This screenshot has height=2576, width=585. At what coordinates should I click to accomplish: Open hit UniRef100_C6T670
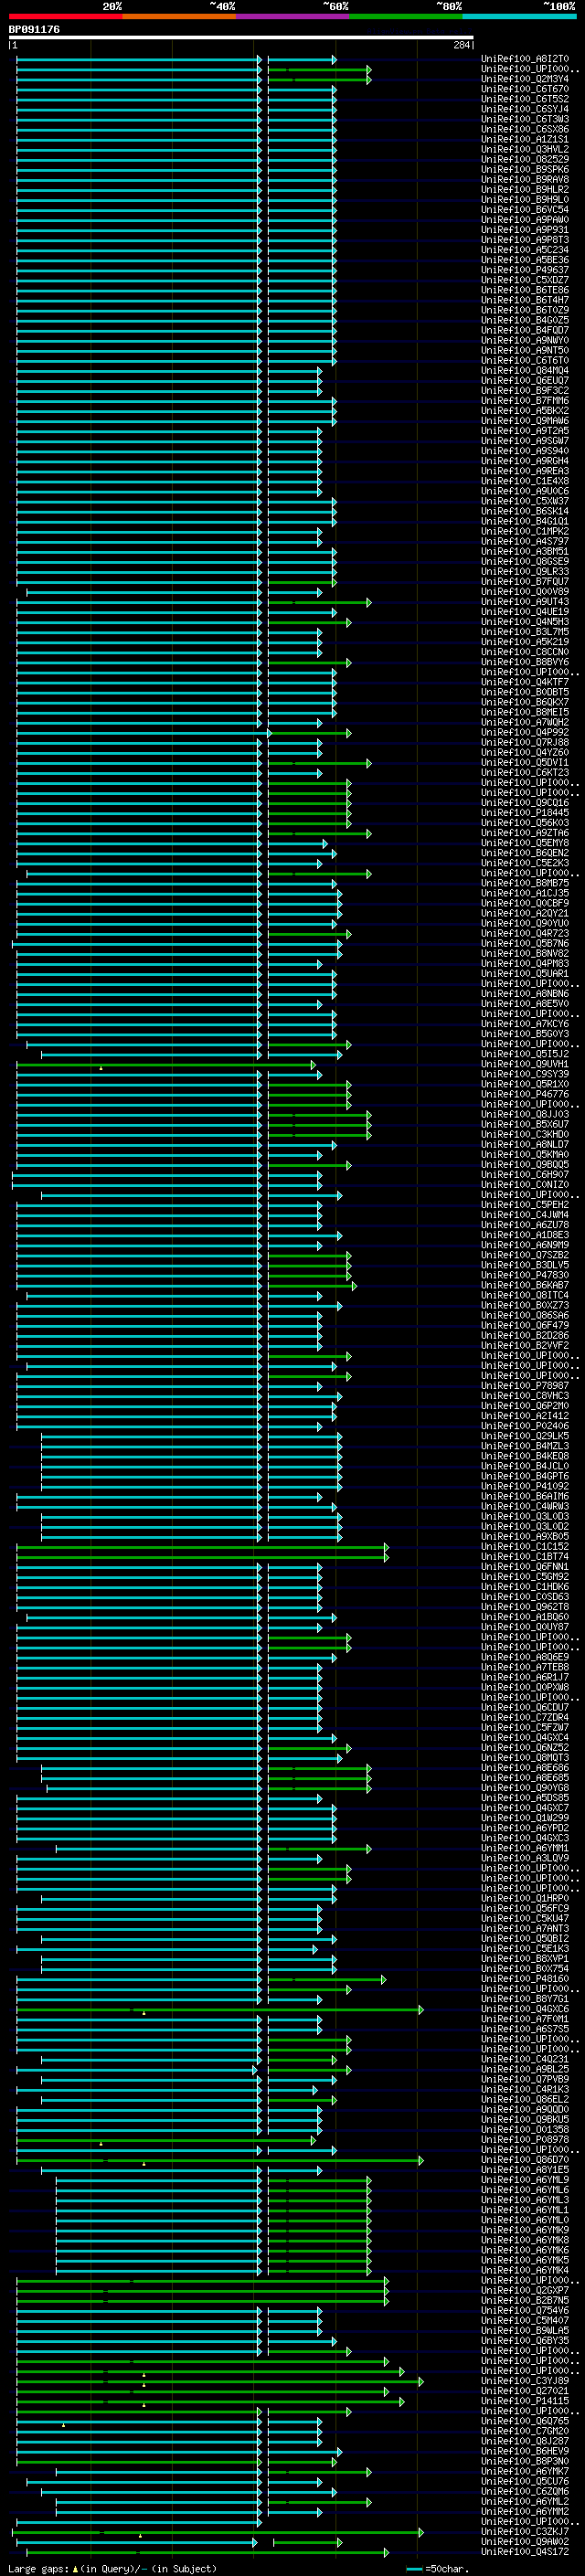(525, 89)
